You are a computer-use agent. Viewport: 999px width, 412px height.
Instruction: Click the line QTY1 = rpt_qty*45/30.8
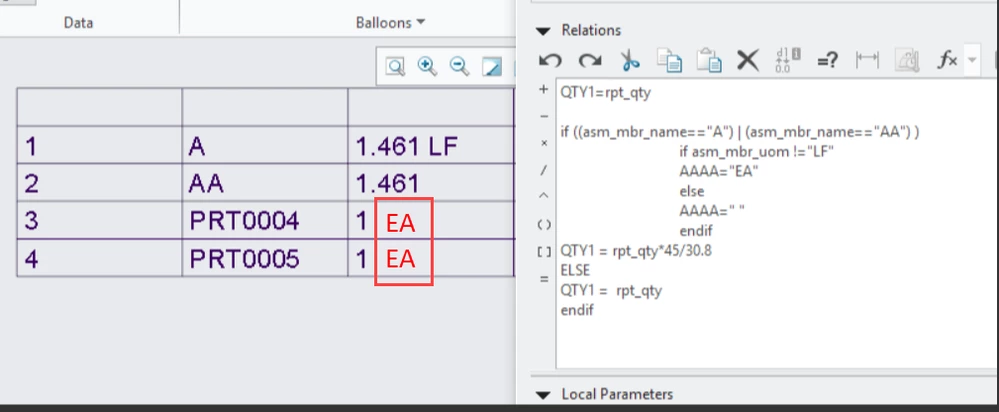coord(636,251)
